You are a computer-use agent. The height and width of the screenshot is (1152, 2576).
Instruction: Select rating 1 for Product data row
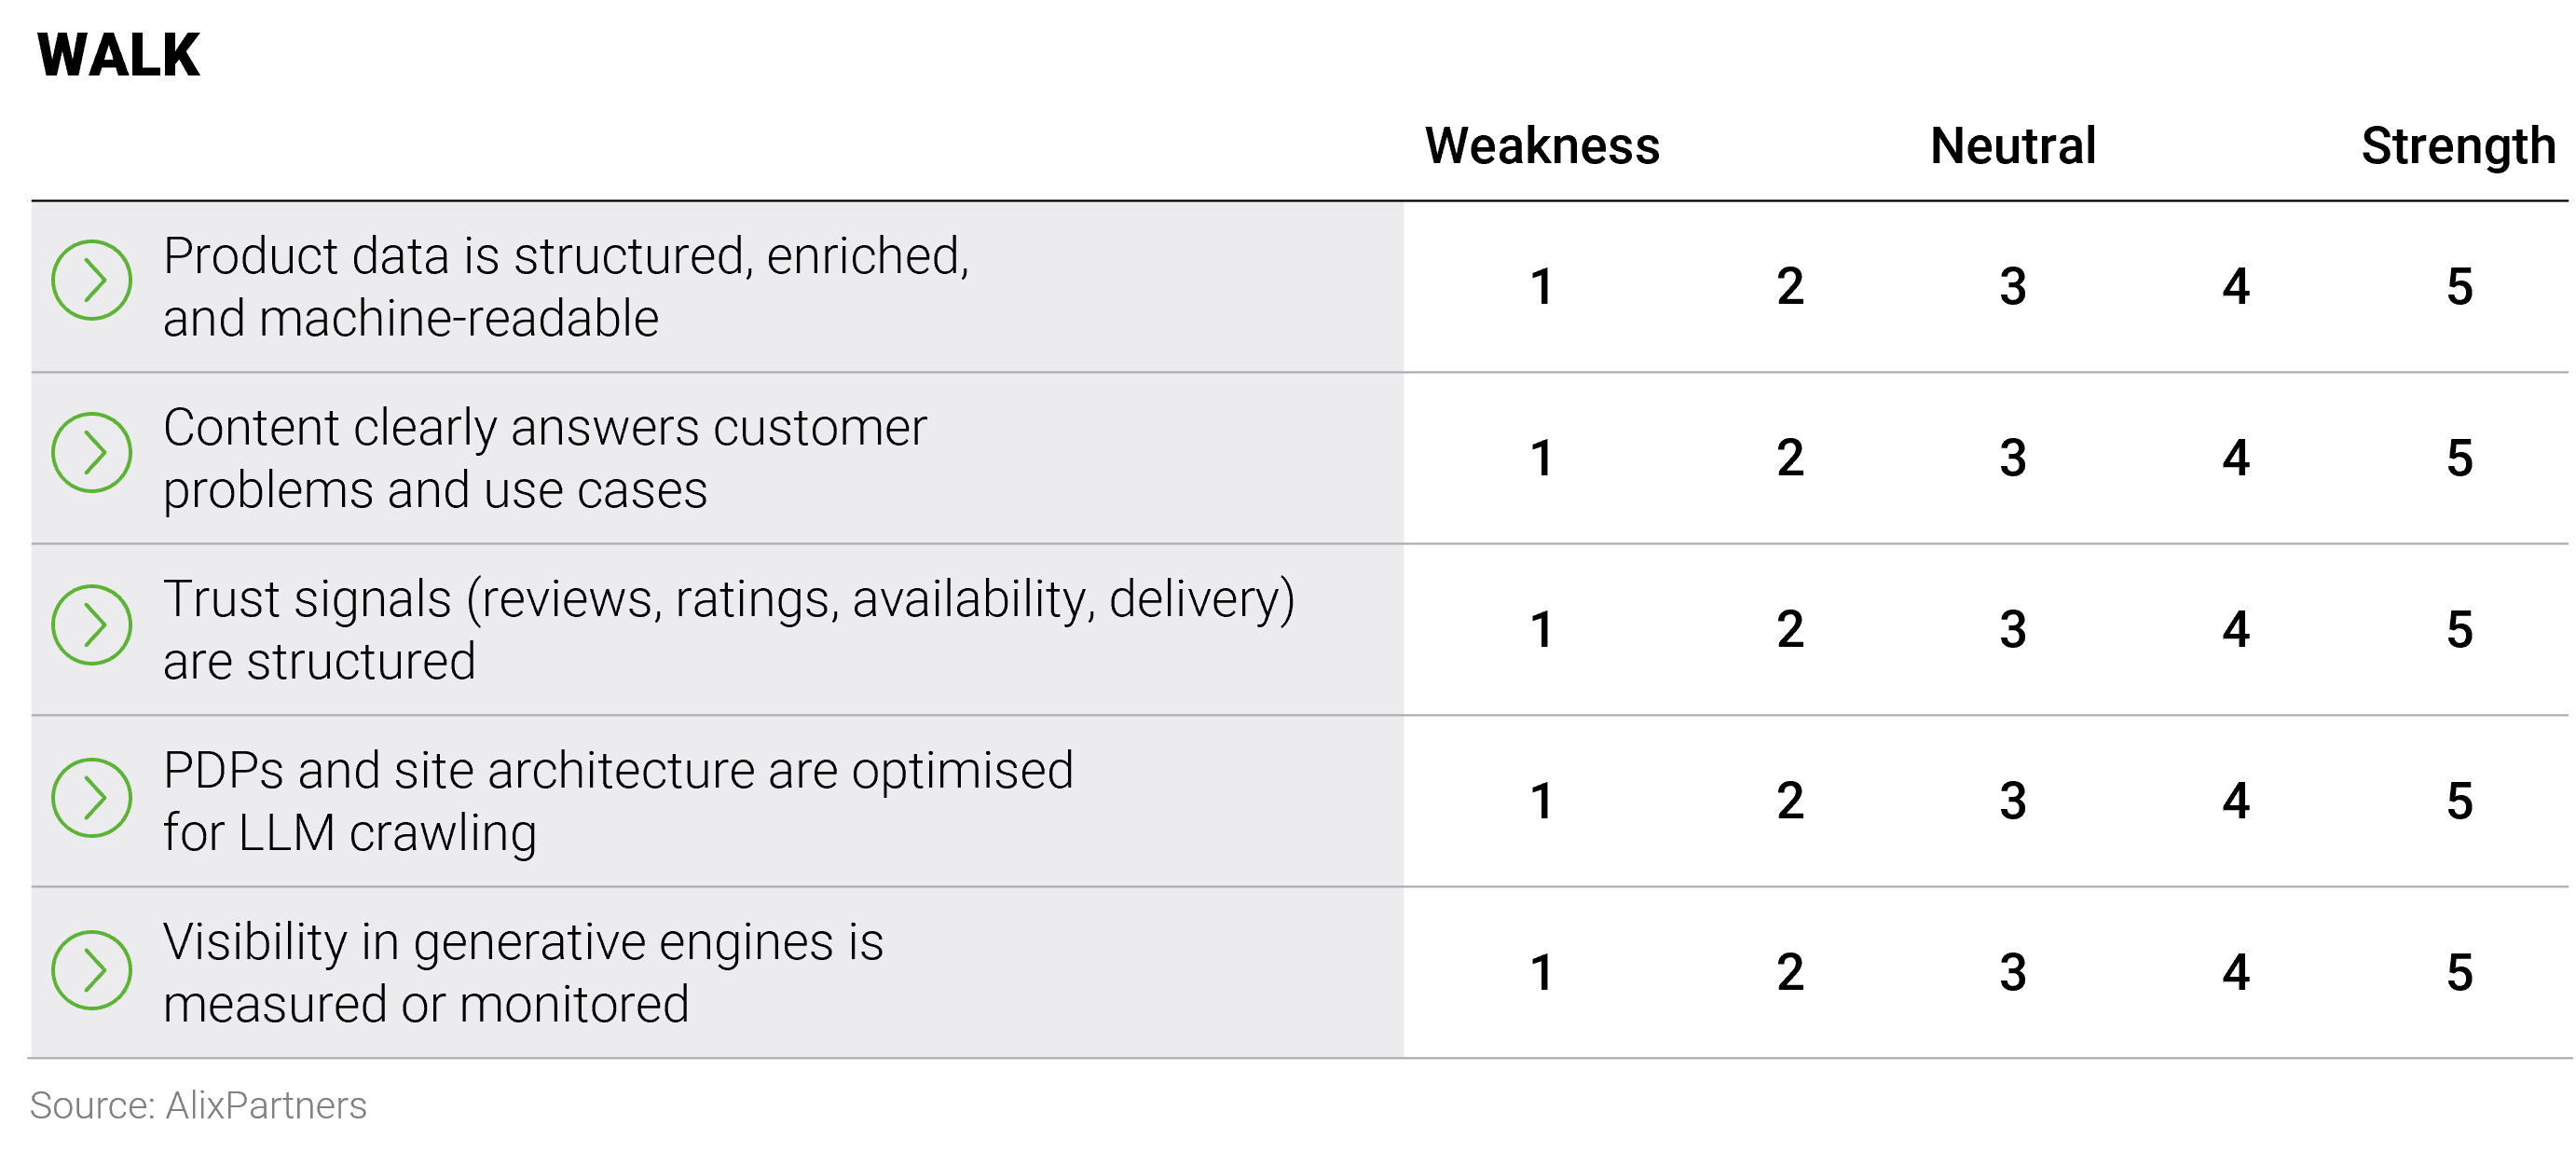1541,287
